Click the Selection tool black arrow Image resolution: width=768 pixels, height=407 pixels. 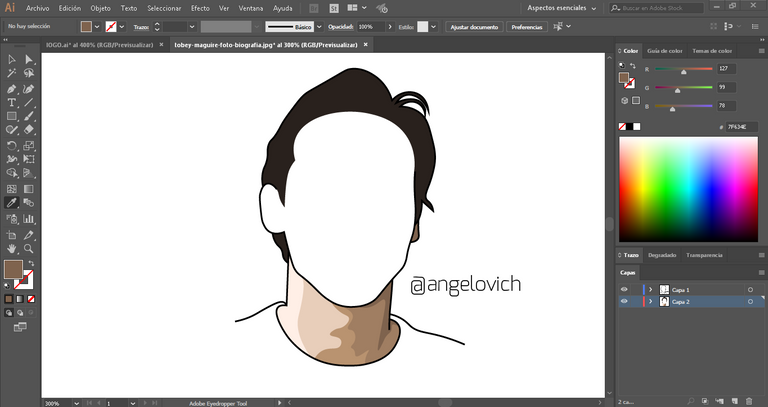pyautogui.click(x=12, y=59)
